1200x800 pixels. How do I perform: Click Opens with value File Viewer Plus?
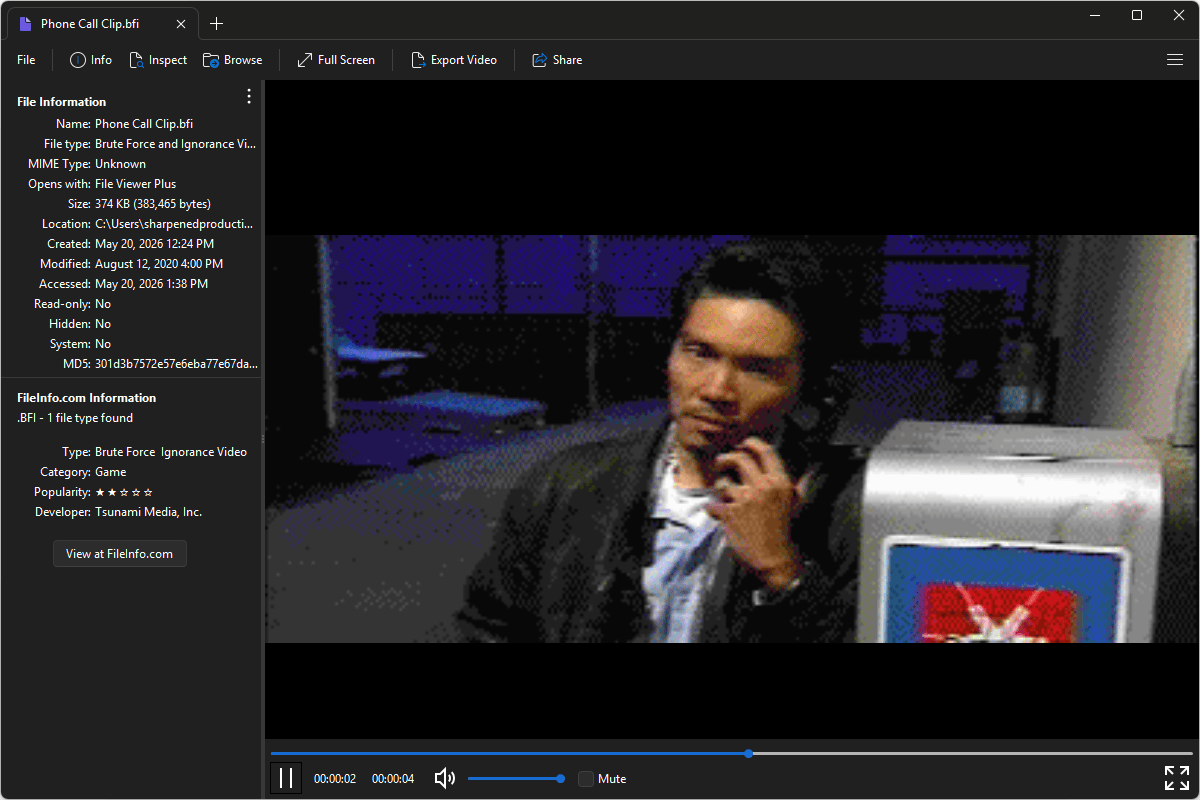pyautogui.click(x=135, y=184)
